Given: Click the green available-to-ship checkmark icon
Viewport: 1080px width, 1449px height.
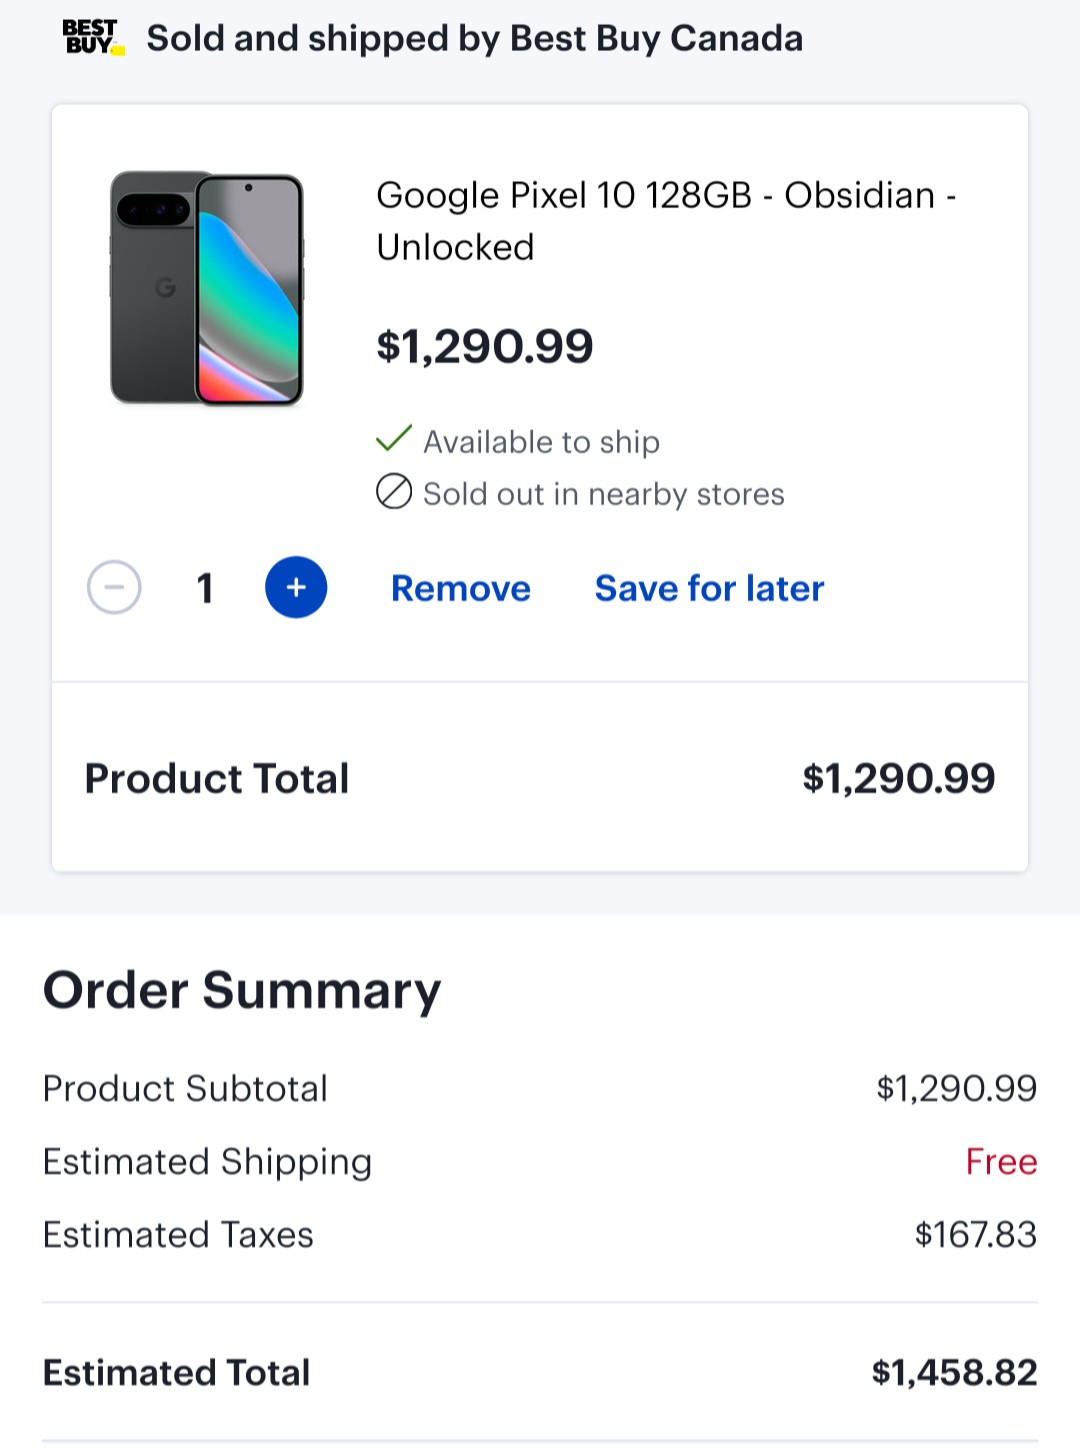Looking at the screenshot, I should 393,439.
